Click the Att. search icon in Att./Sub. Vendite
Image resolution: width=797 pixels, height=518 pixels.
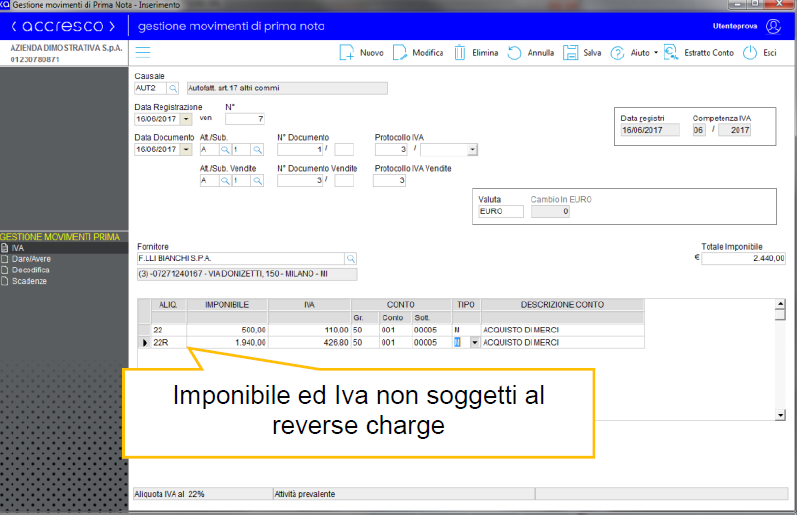(225, 181)
